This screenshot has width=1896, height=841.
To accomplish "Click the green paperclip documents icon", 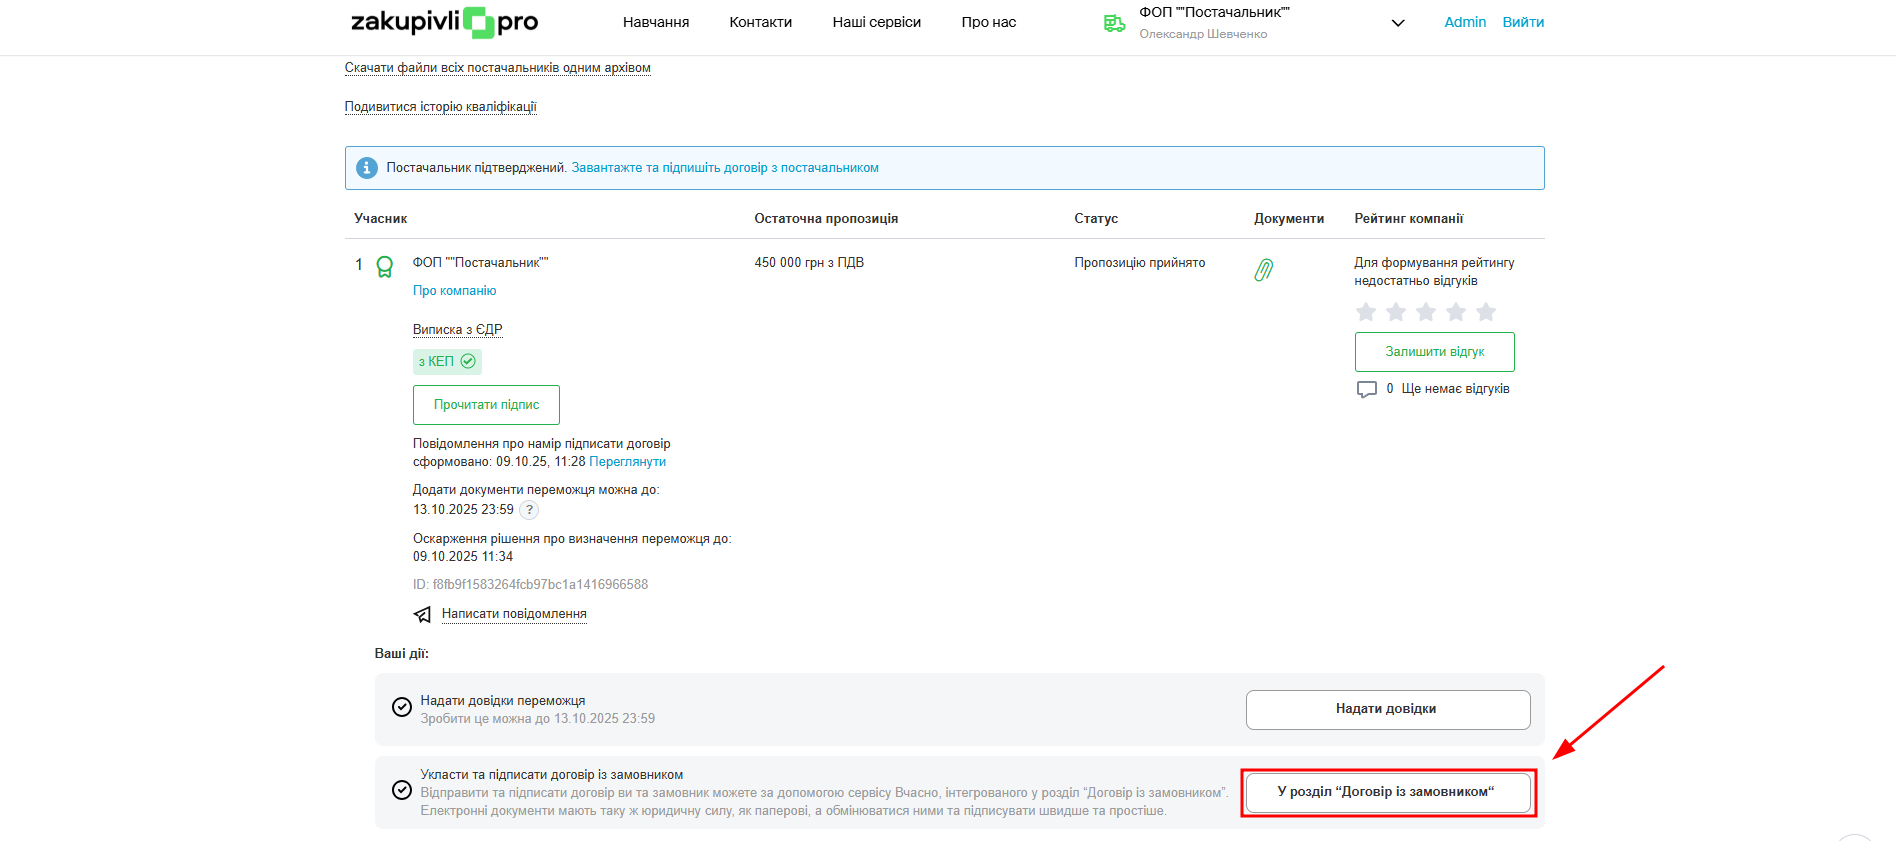I will click(1263, 270).
